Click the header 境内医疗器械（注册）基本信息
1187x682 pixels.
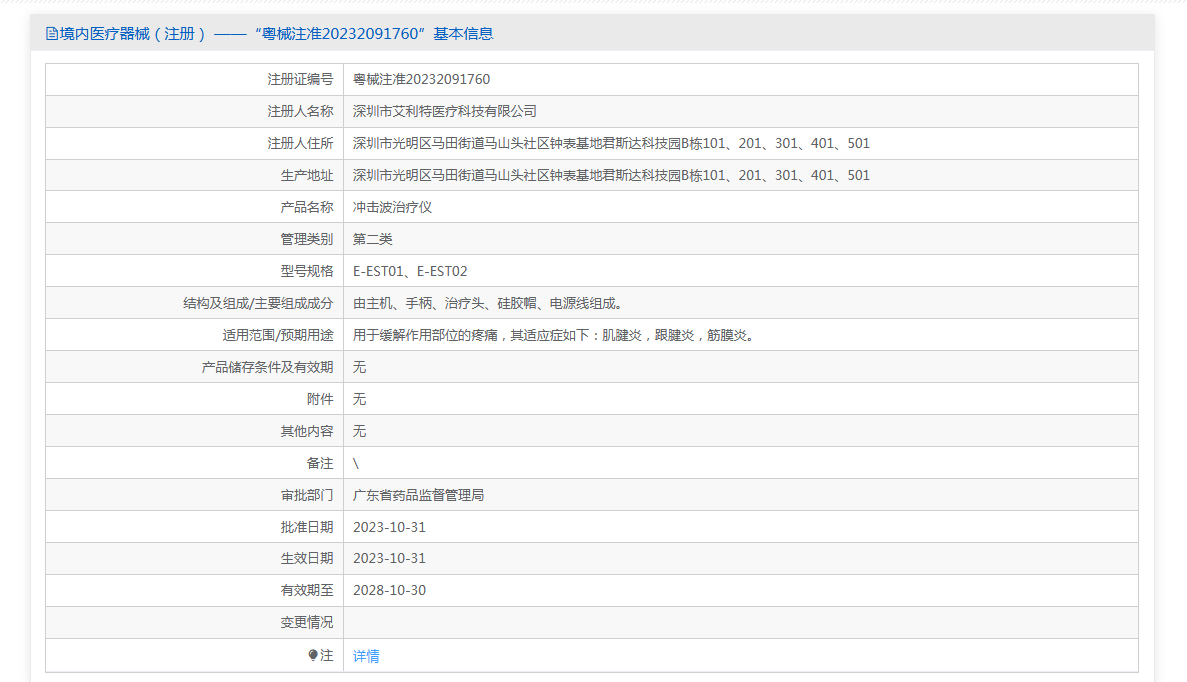click(x=269, y=33)
